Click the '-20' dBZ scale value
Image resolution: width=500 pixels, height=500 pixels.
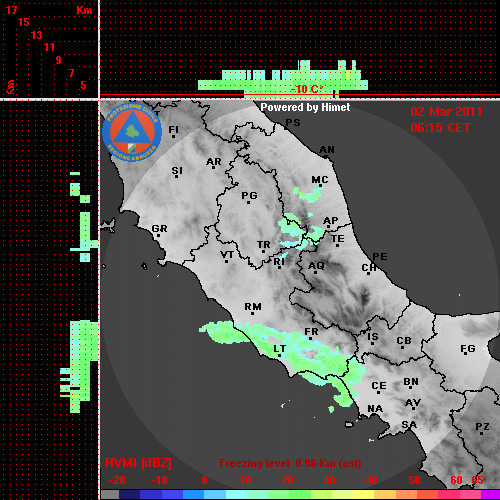coord(117,480)
